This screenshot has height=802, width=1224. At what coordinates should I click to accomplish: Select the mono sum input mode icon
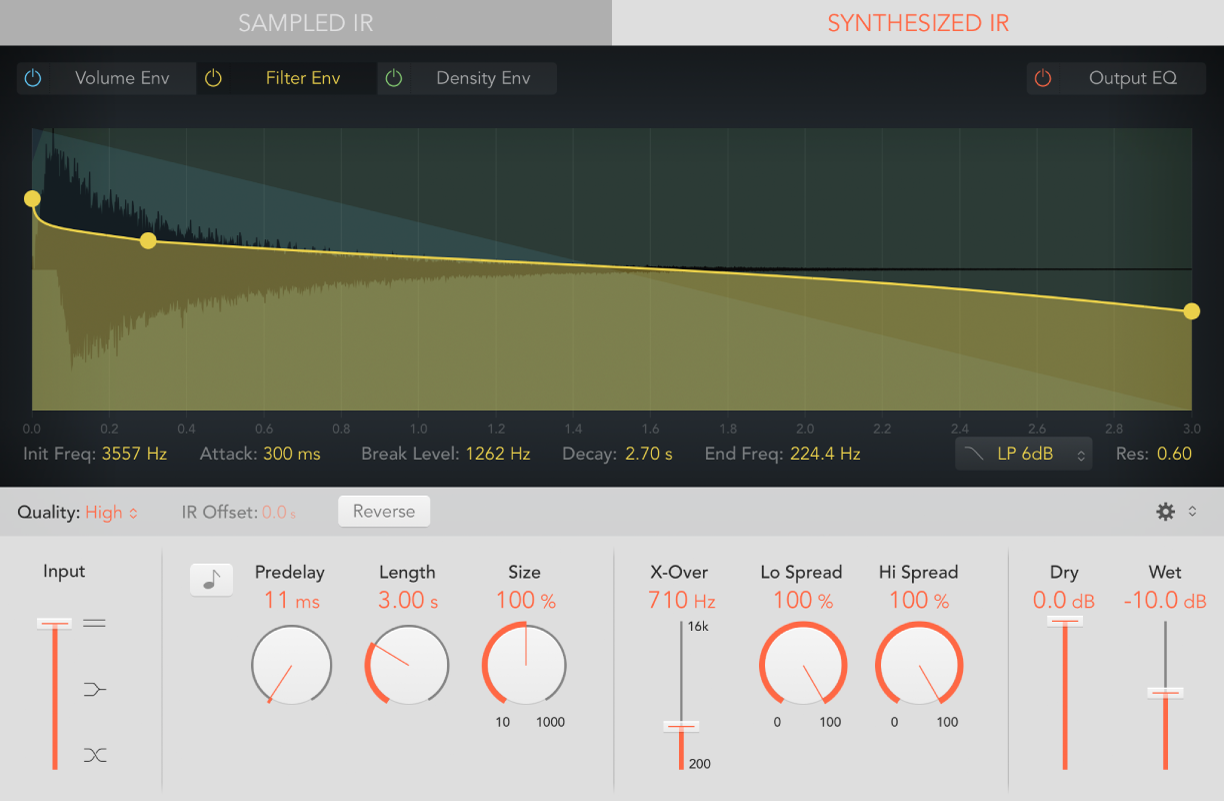[95, 689]
